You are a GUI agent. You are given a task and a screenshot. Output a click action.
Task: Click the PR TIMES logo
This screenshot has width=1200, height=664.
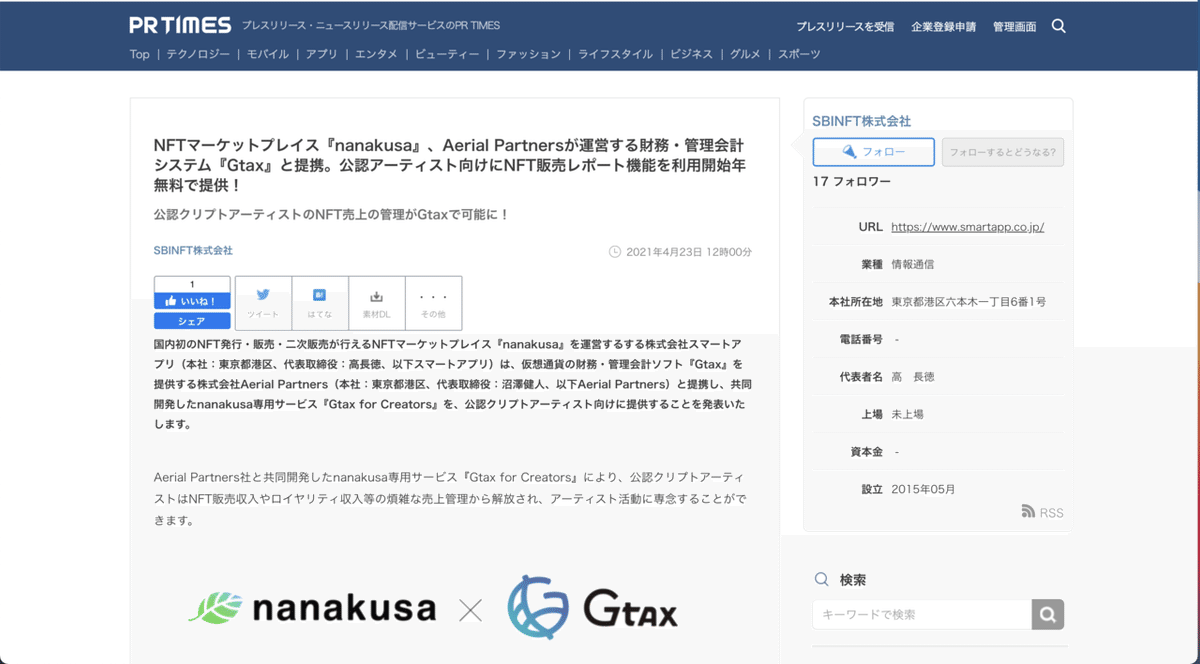tap(180, 25)
